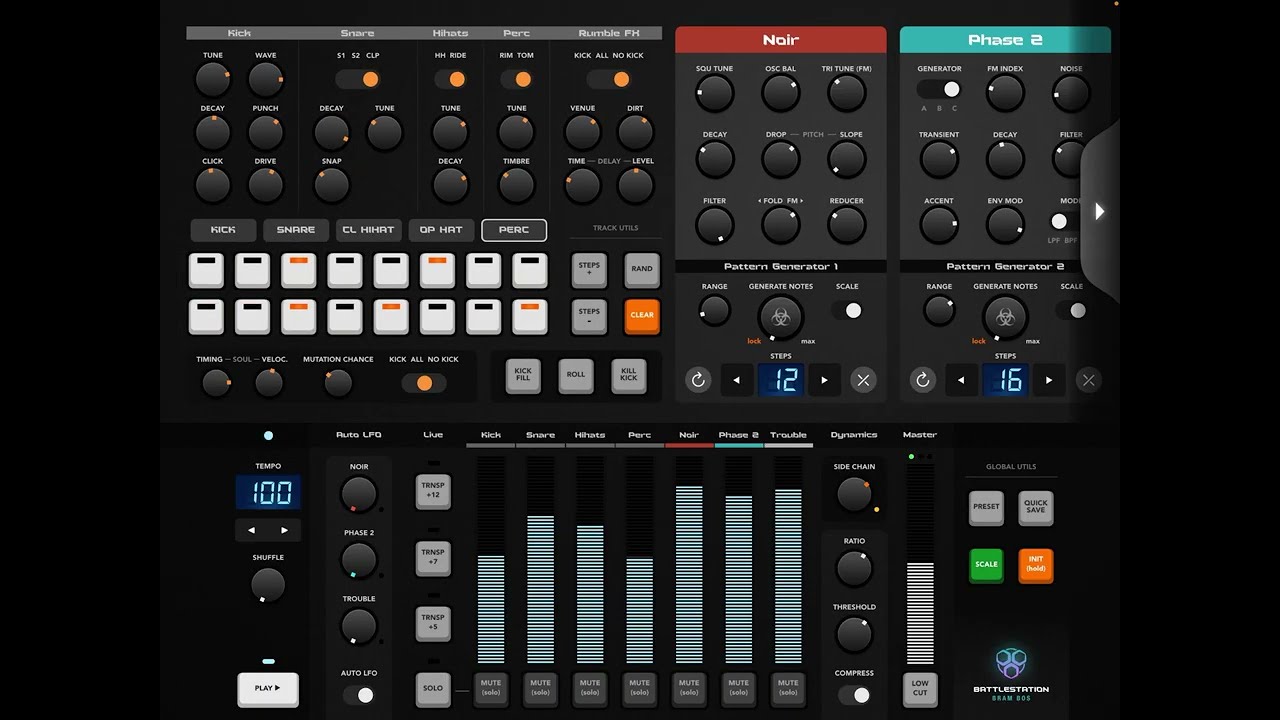The width and height of the screenshot is (1280, 720).
Task: Click Noir Steps display showing 12
Action: click(x=781, y=380)
